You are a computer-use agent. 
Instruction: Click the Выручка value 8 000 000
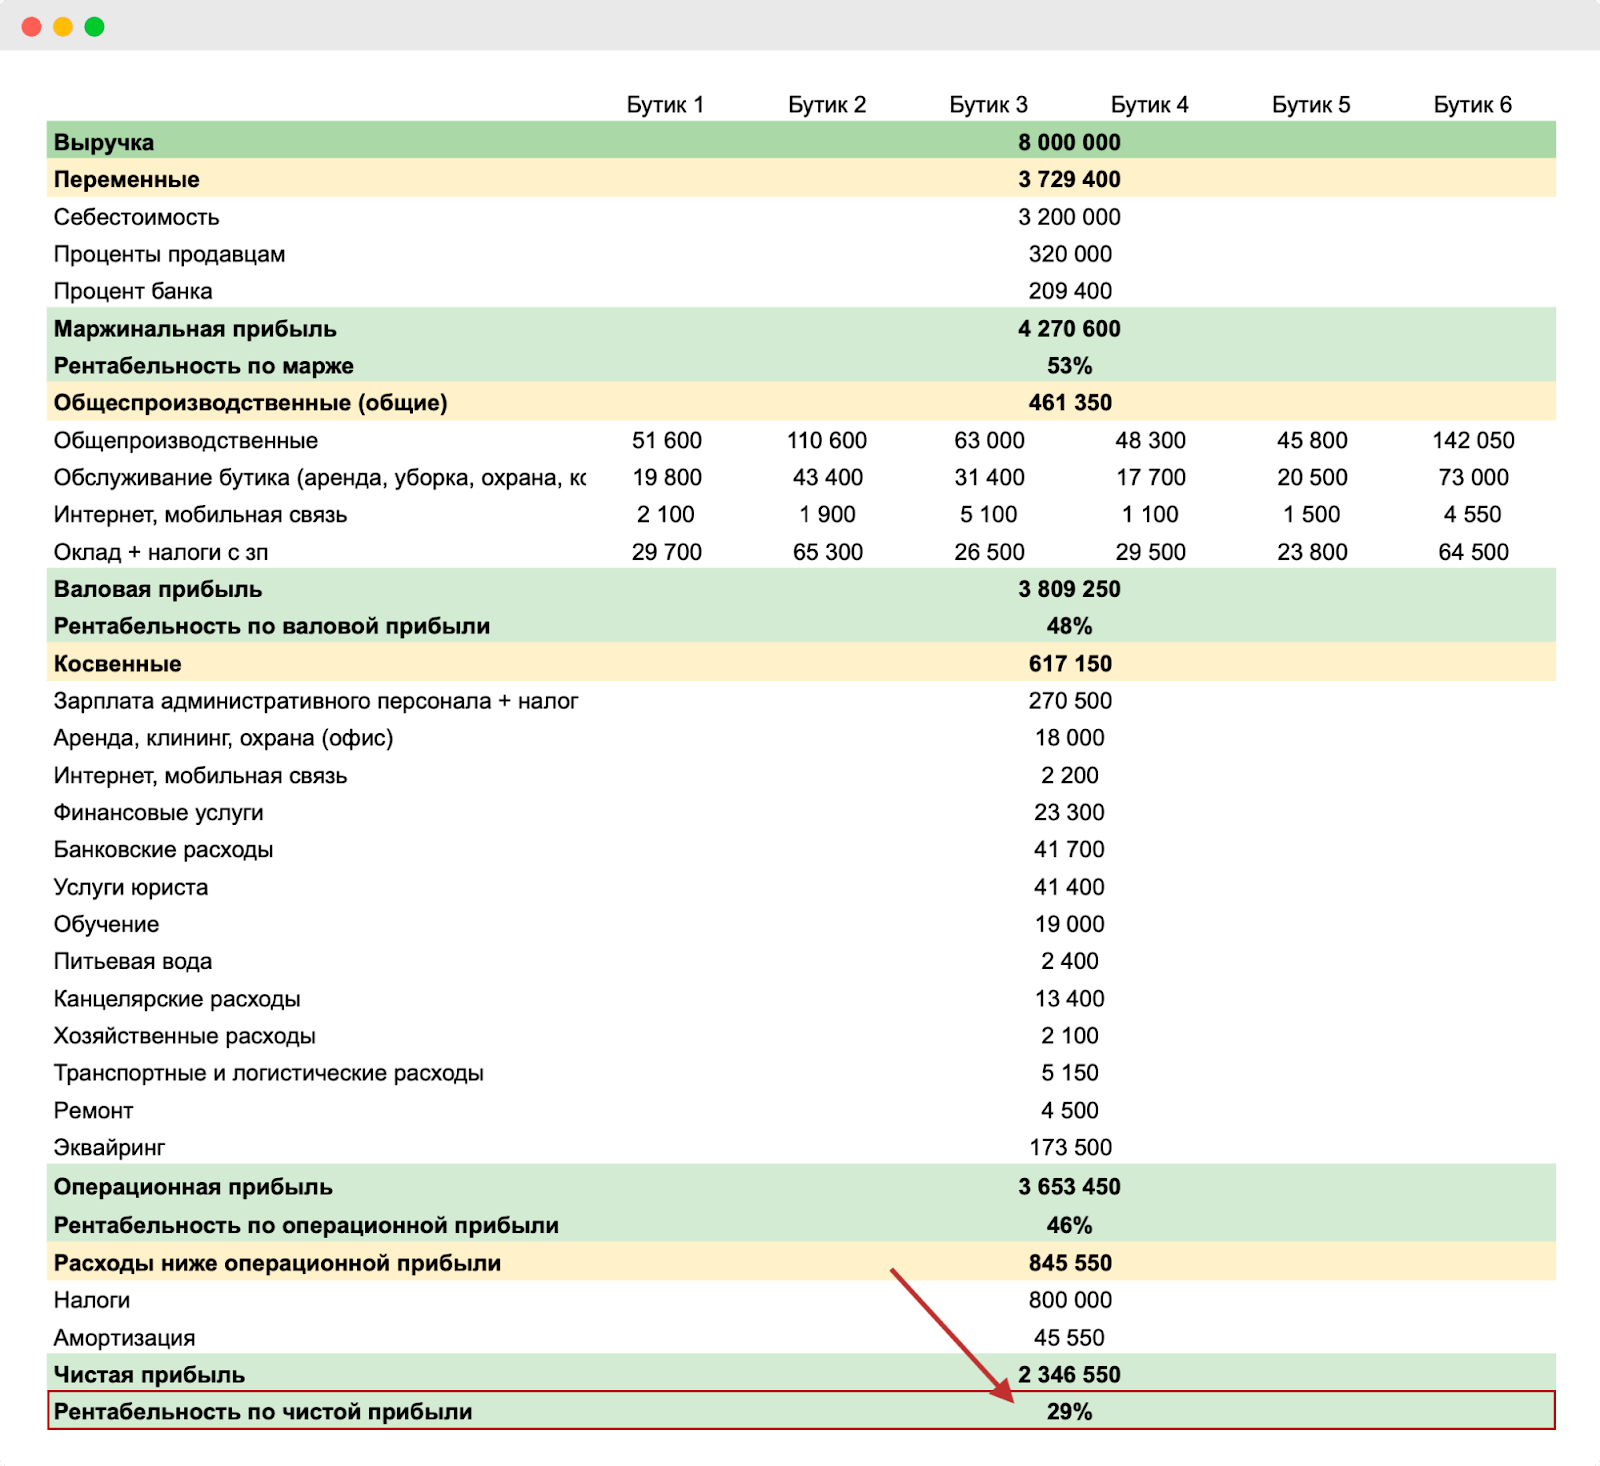point(1069,142)
